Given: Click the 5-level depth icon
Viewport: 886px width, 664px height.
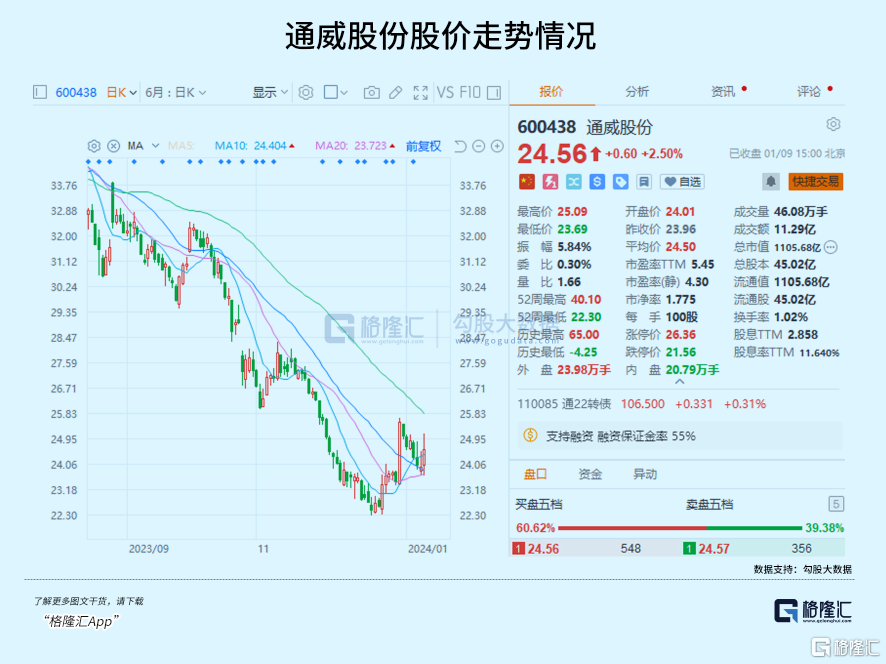Looking at the screenshot, I should (x=836, y=504).
